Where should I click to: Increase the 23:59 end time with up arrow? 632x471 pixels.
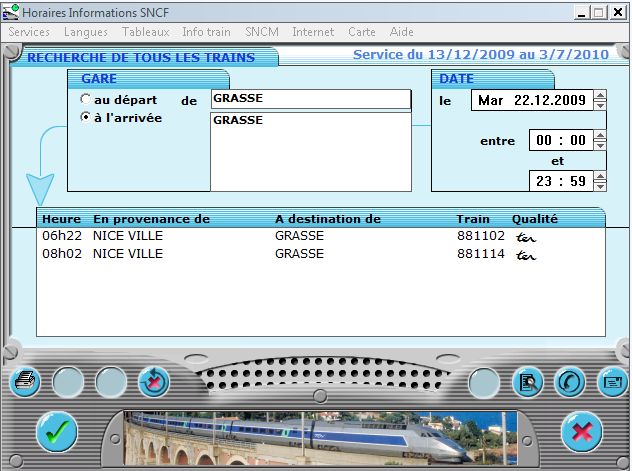[x=600, y=176]
